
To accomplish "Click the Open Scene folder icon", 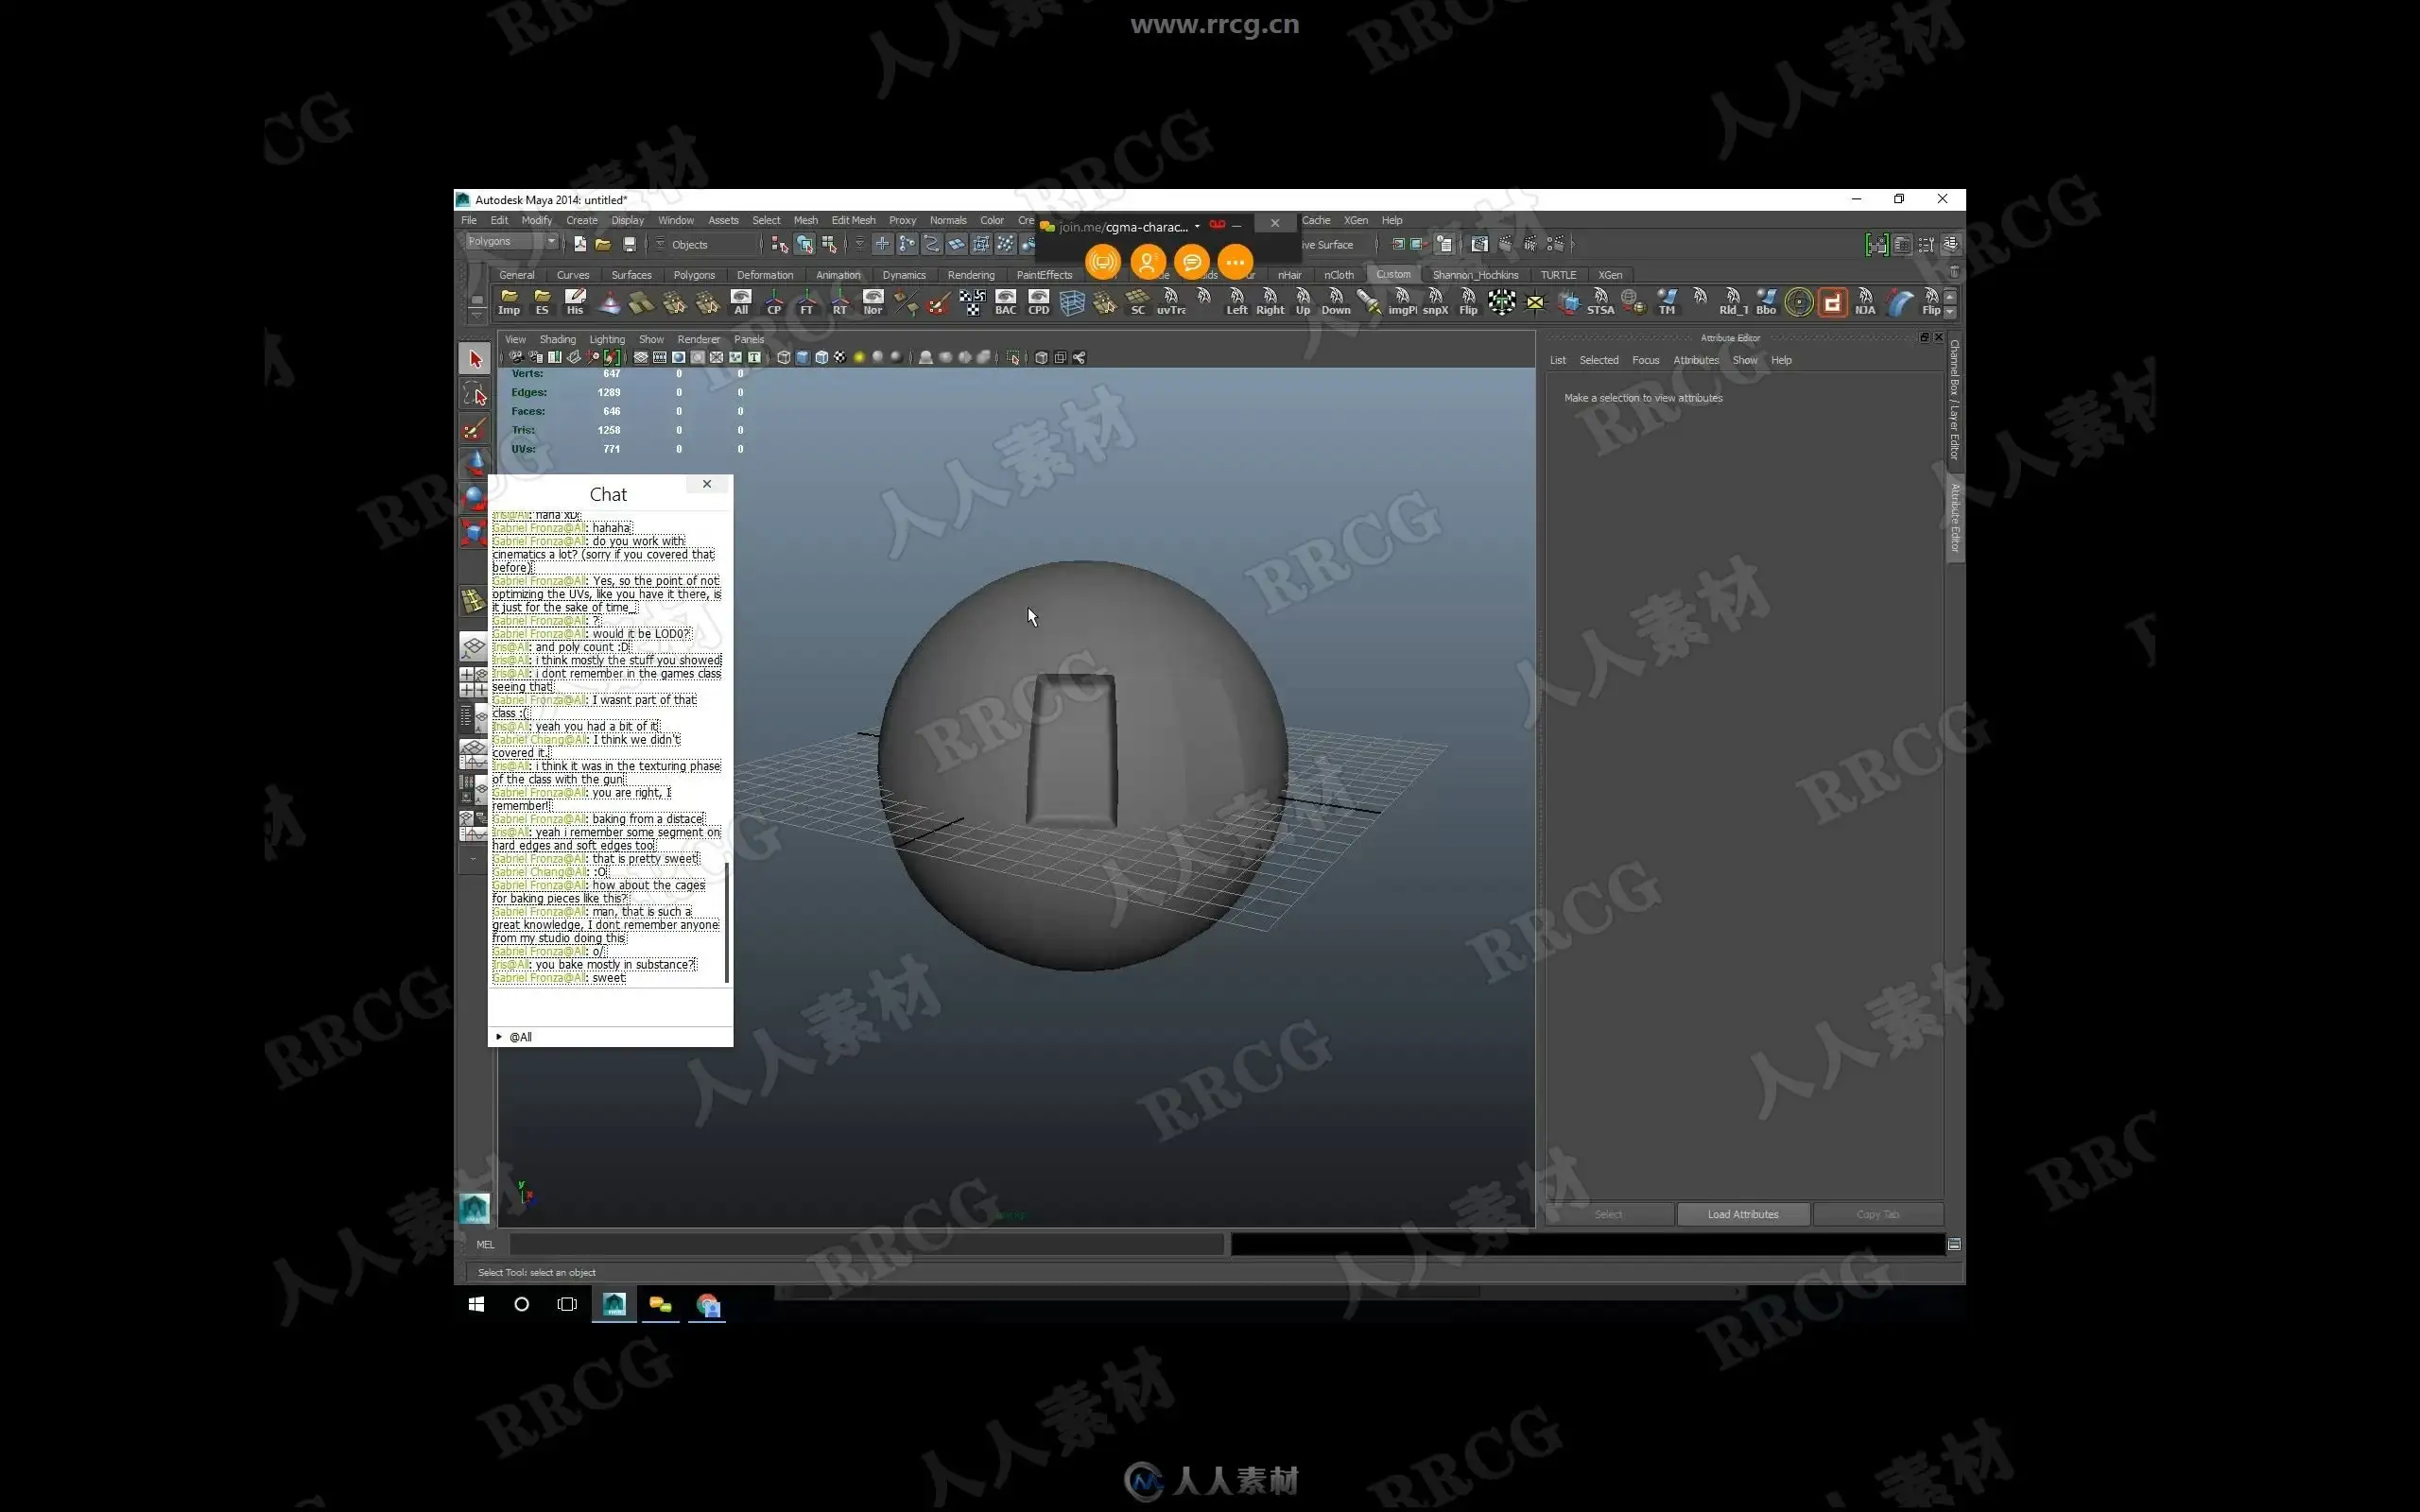I will coord(603,244).
